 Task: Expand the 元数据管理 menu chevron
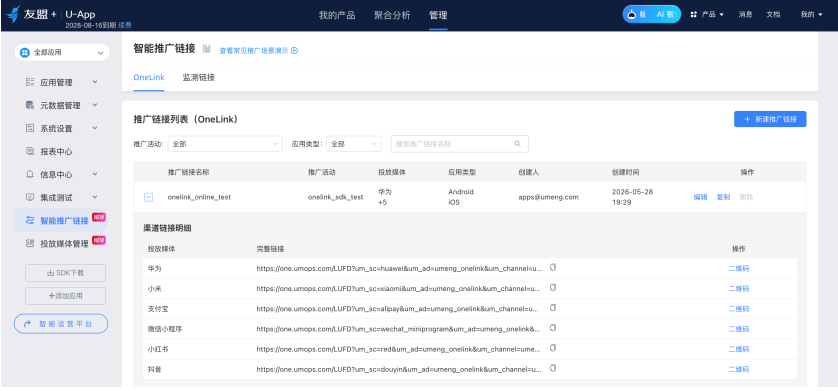click(x=95, y=105)
